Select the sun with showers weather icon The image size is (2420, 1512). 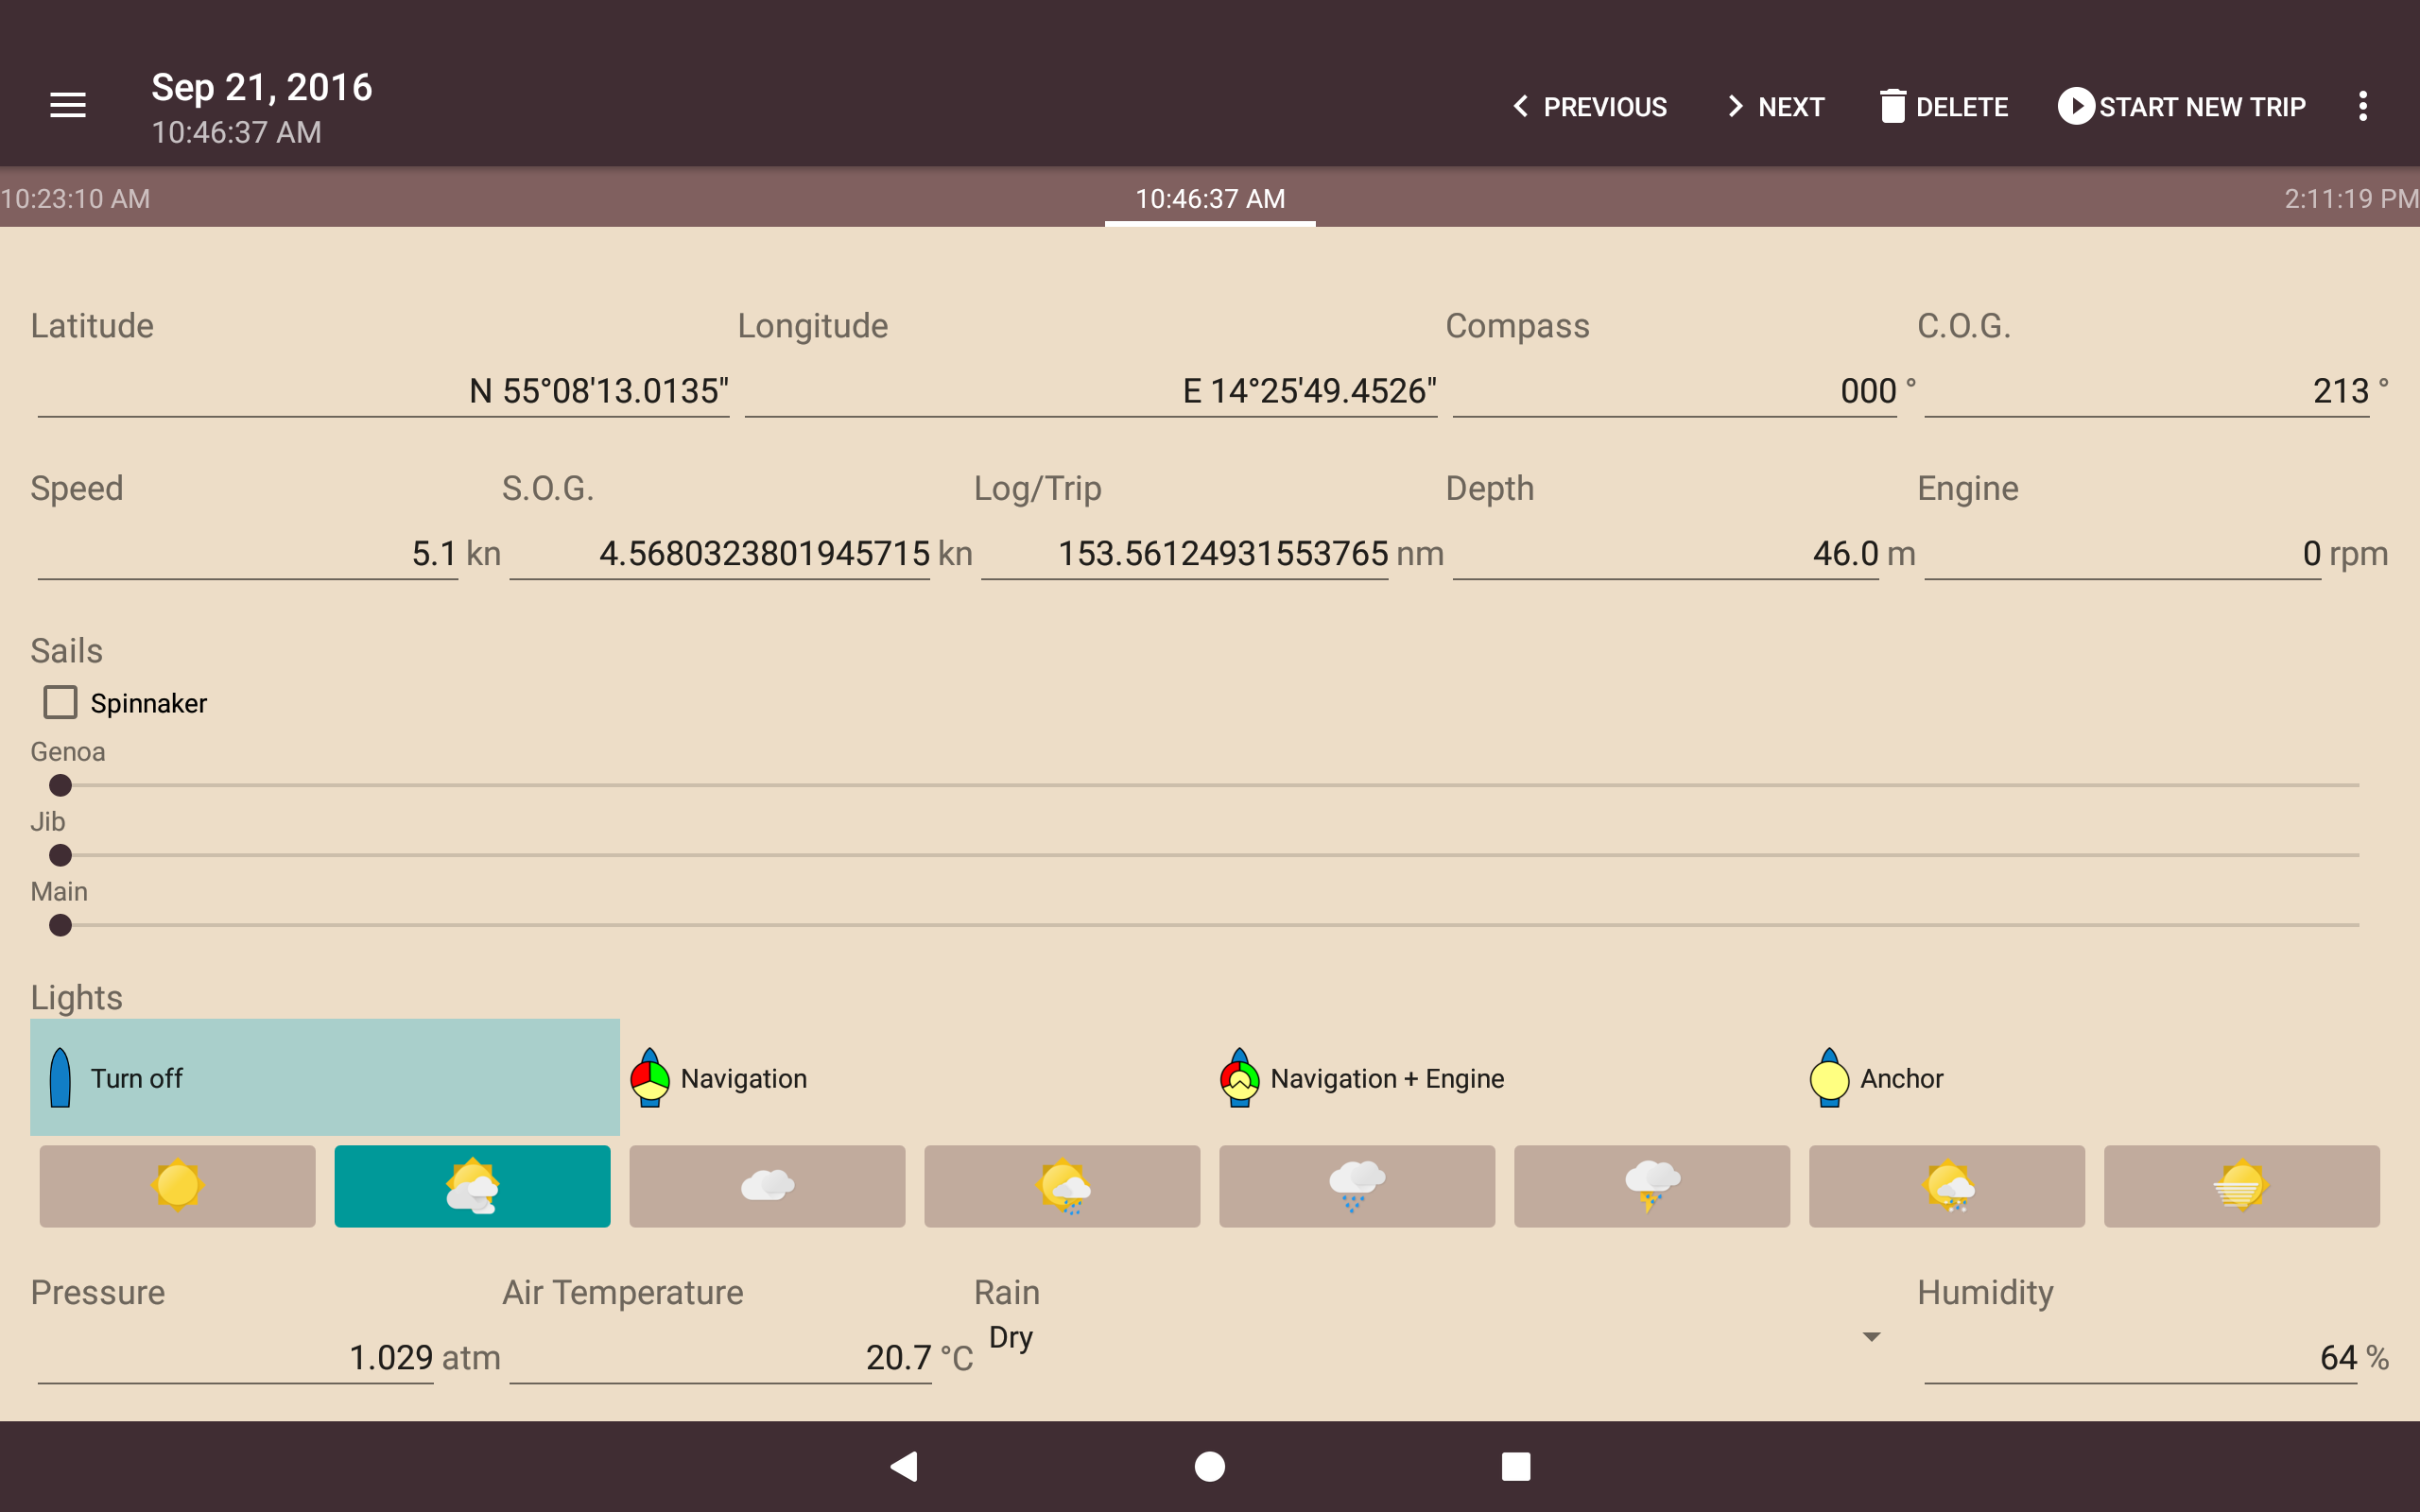[x=1062, y=1186]
